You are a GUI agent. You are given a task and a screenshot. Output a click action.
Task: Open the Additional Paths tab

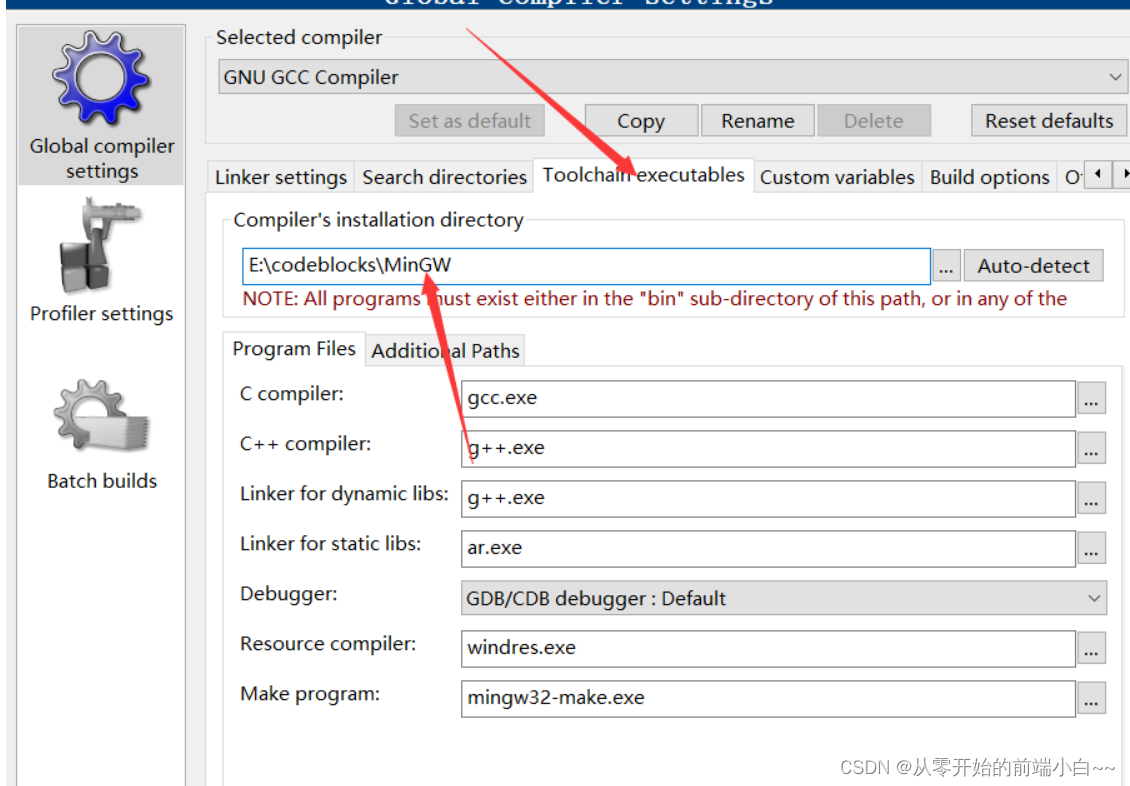click(x=445, y=350)
